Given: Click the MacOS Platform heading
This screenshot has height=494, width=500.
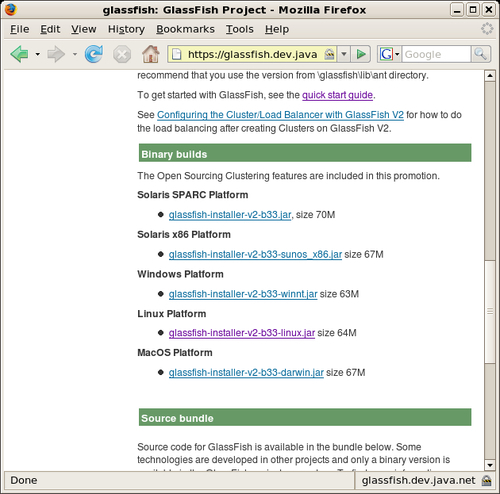Looking at the screenshot, I should tap(175, 353).
